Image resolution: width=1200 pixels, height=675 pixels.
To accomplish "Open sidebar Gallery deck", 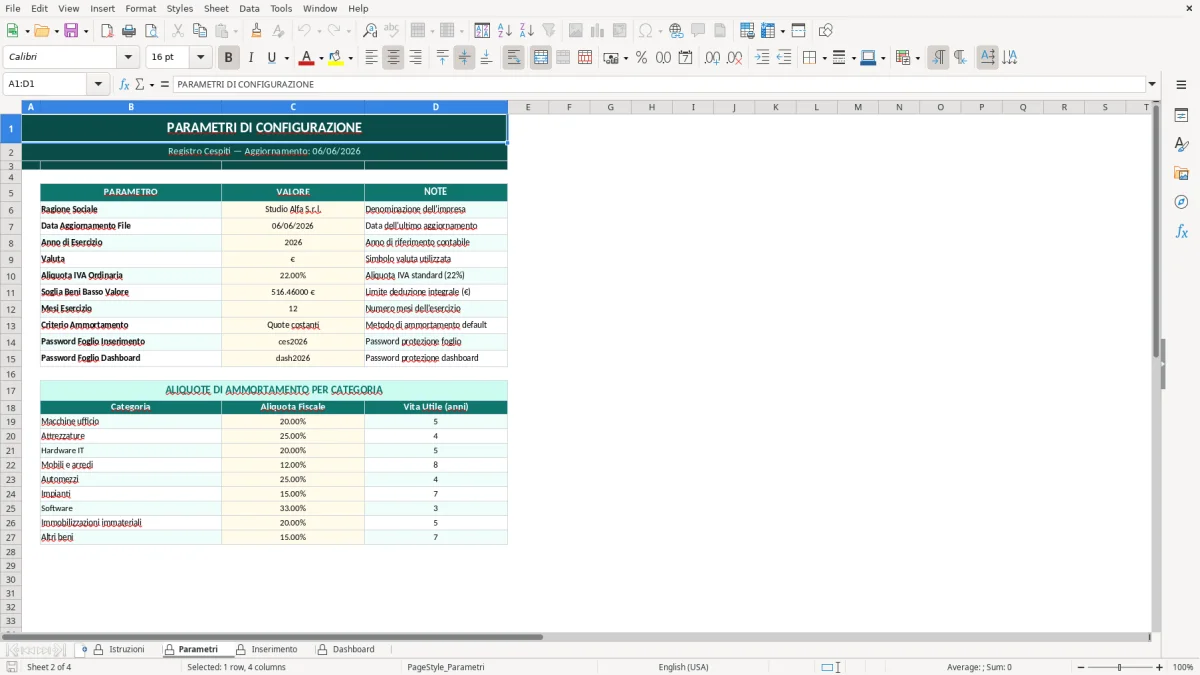I will 1181,174.
